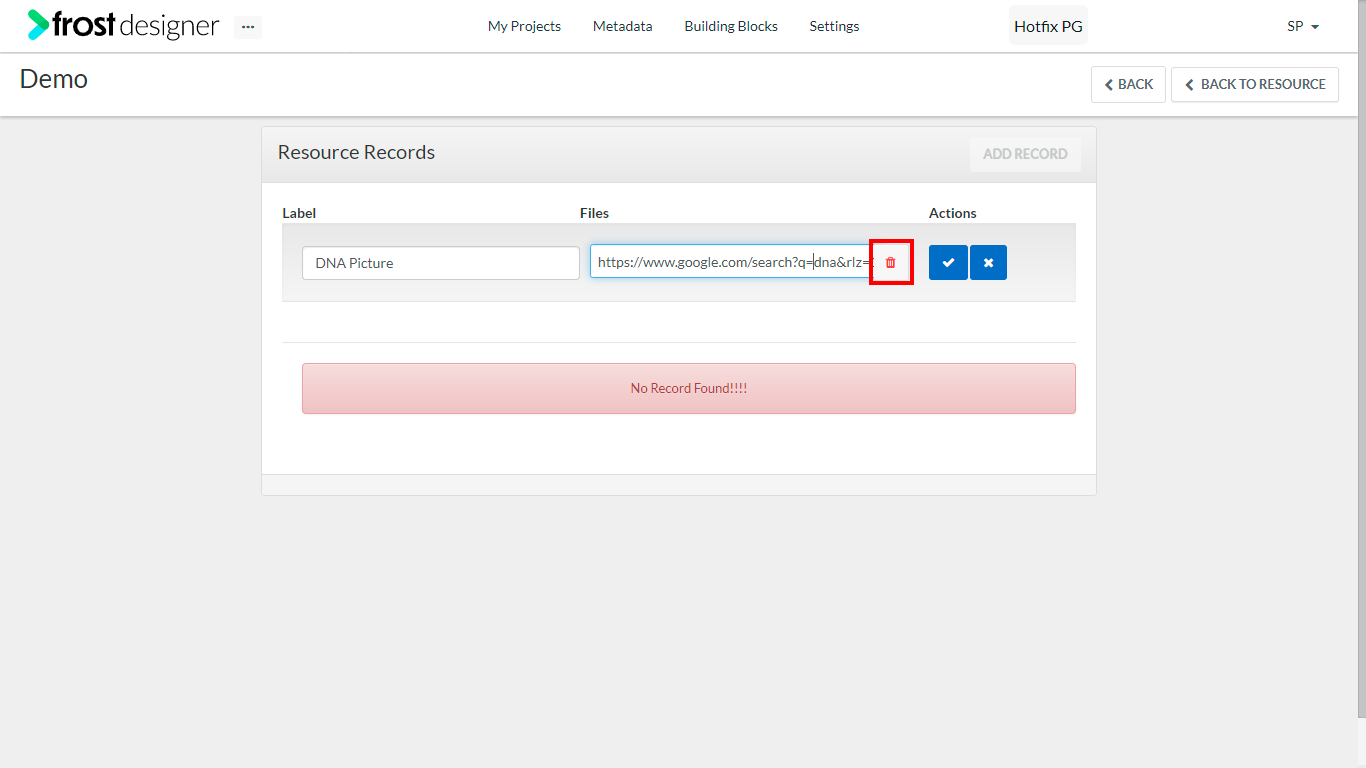This screenshot has height=768, width=1366.
Task: Go to My Projects
Action: 524,26
